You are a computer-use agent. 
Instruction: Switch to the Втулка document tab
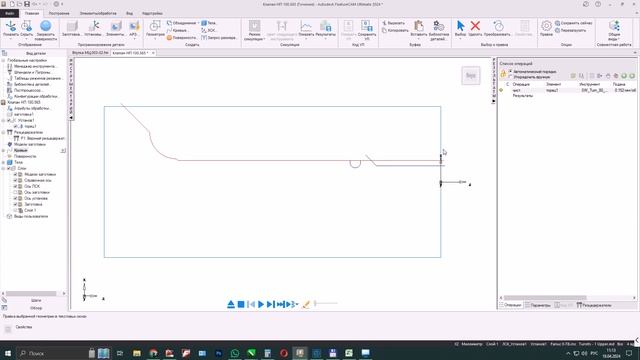(90, 53)
